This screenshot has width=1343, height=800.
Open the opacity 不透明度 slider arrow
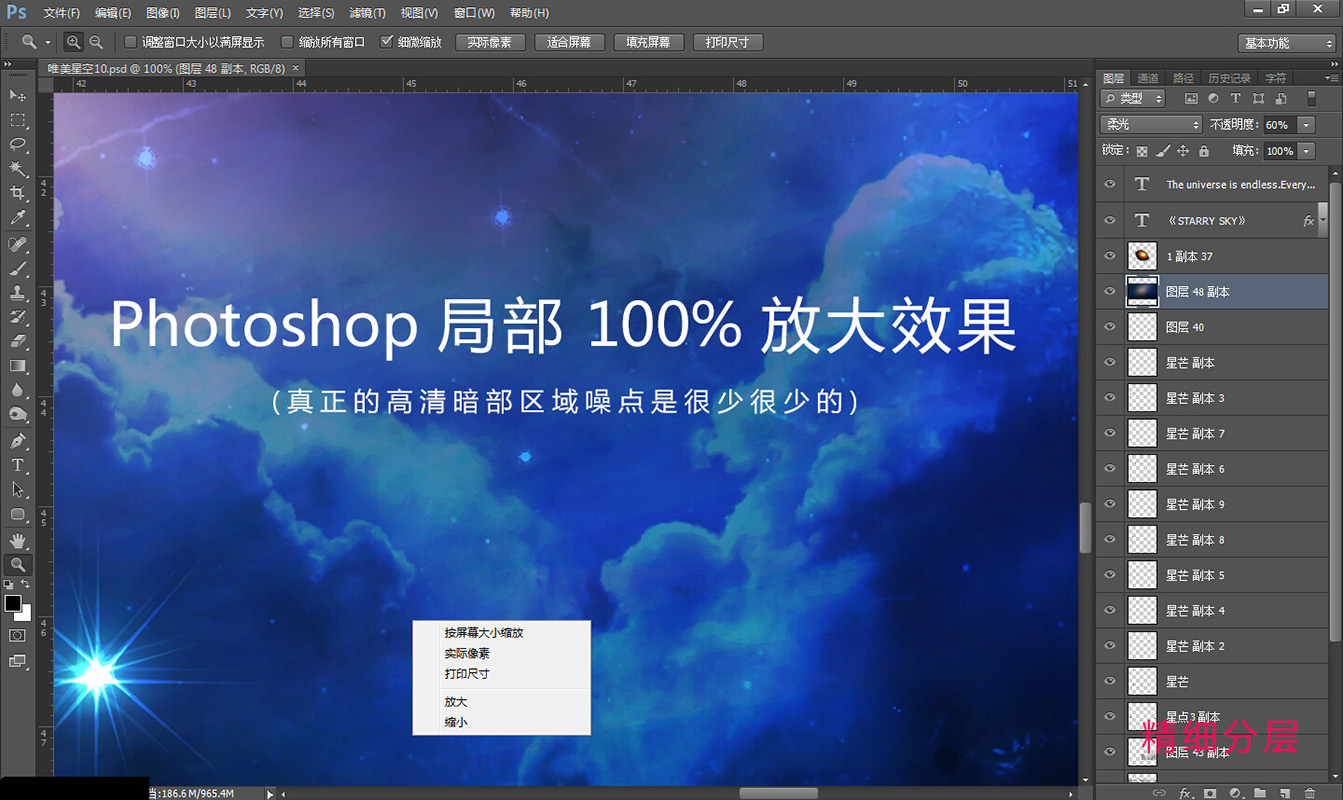point(1307,125)
